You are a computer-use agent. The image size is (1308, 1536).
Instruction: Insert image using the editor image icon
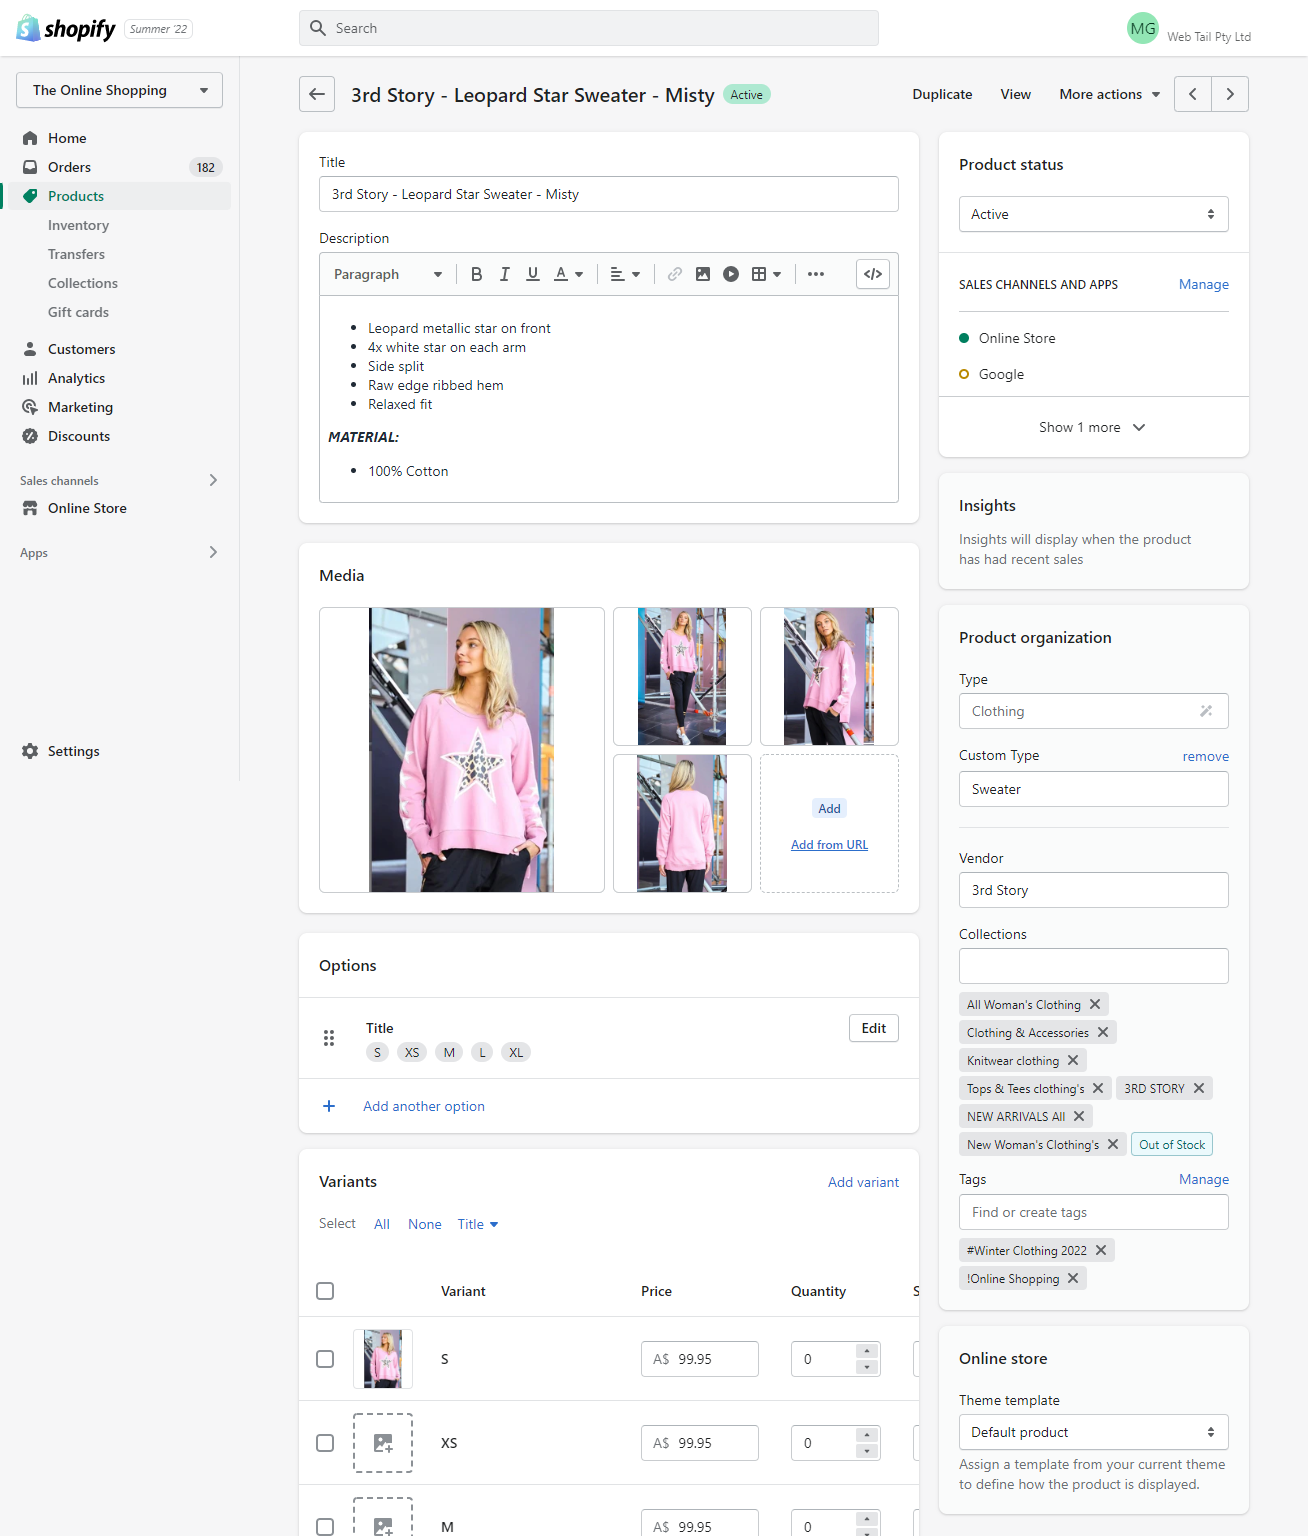pos(703,274)
